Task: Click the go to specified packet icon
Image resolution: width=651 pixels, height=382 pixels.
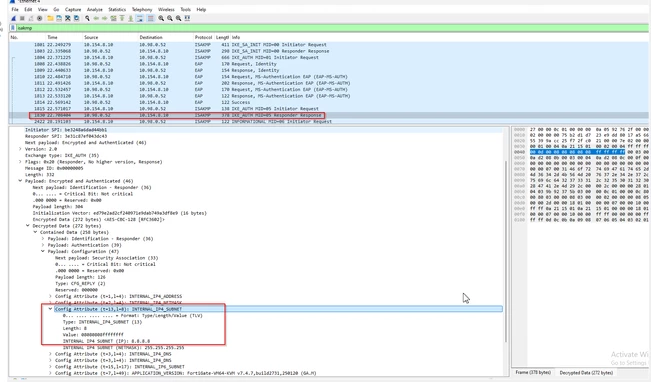Action: click(x=113, y=18)
